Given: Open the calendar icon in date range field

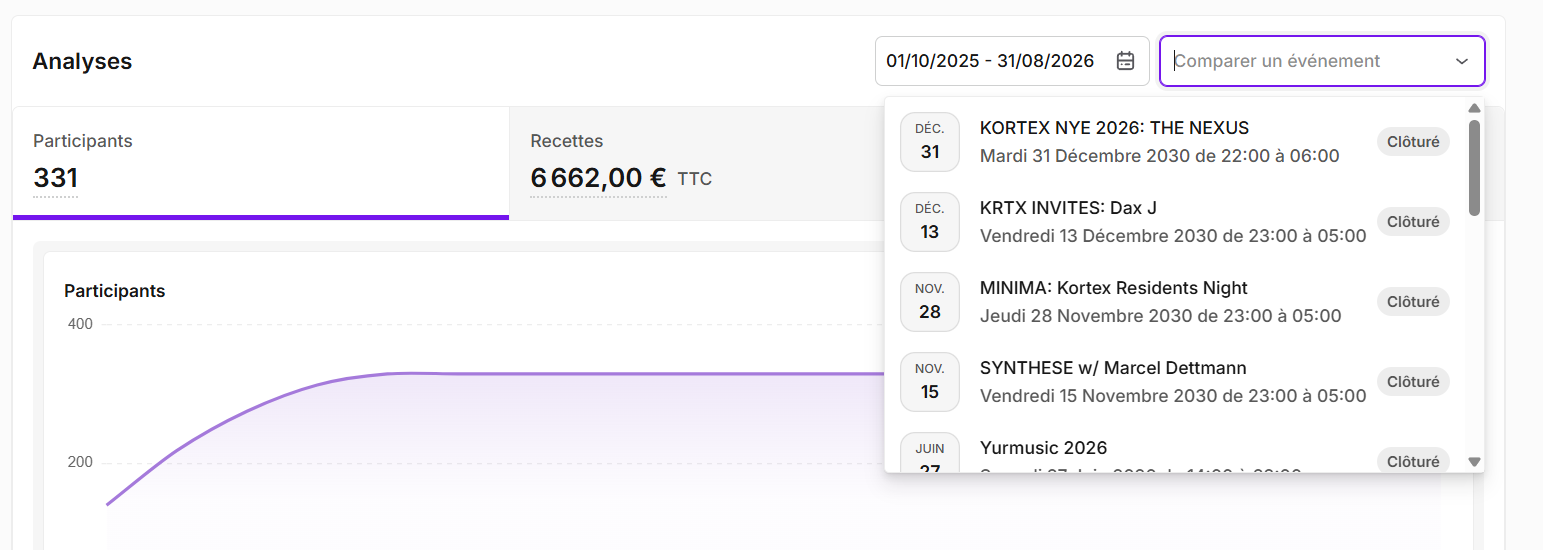Looking at the screenshot, I should click(1125, 61).
